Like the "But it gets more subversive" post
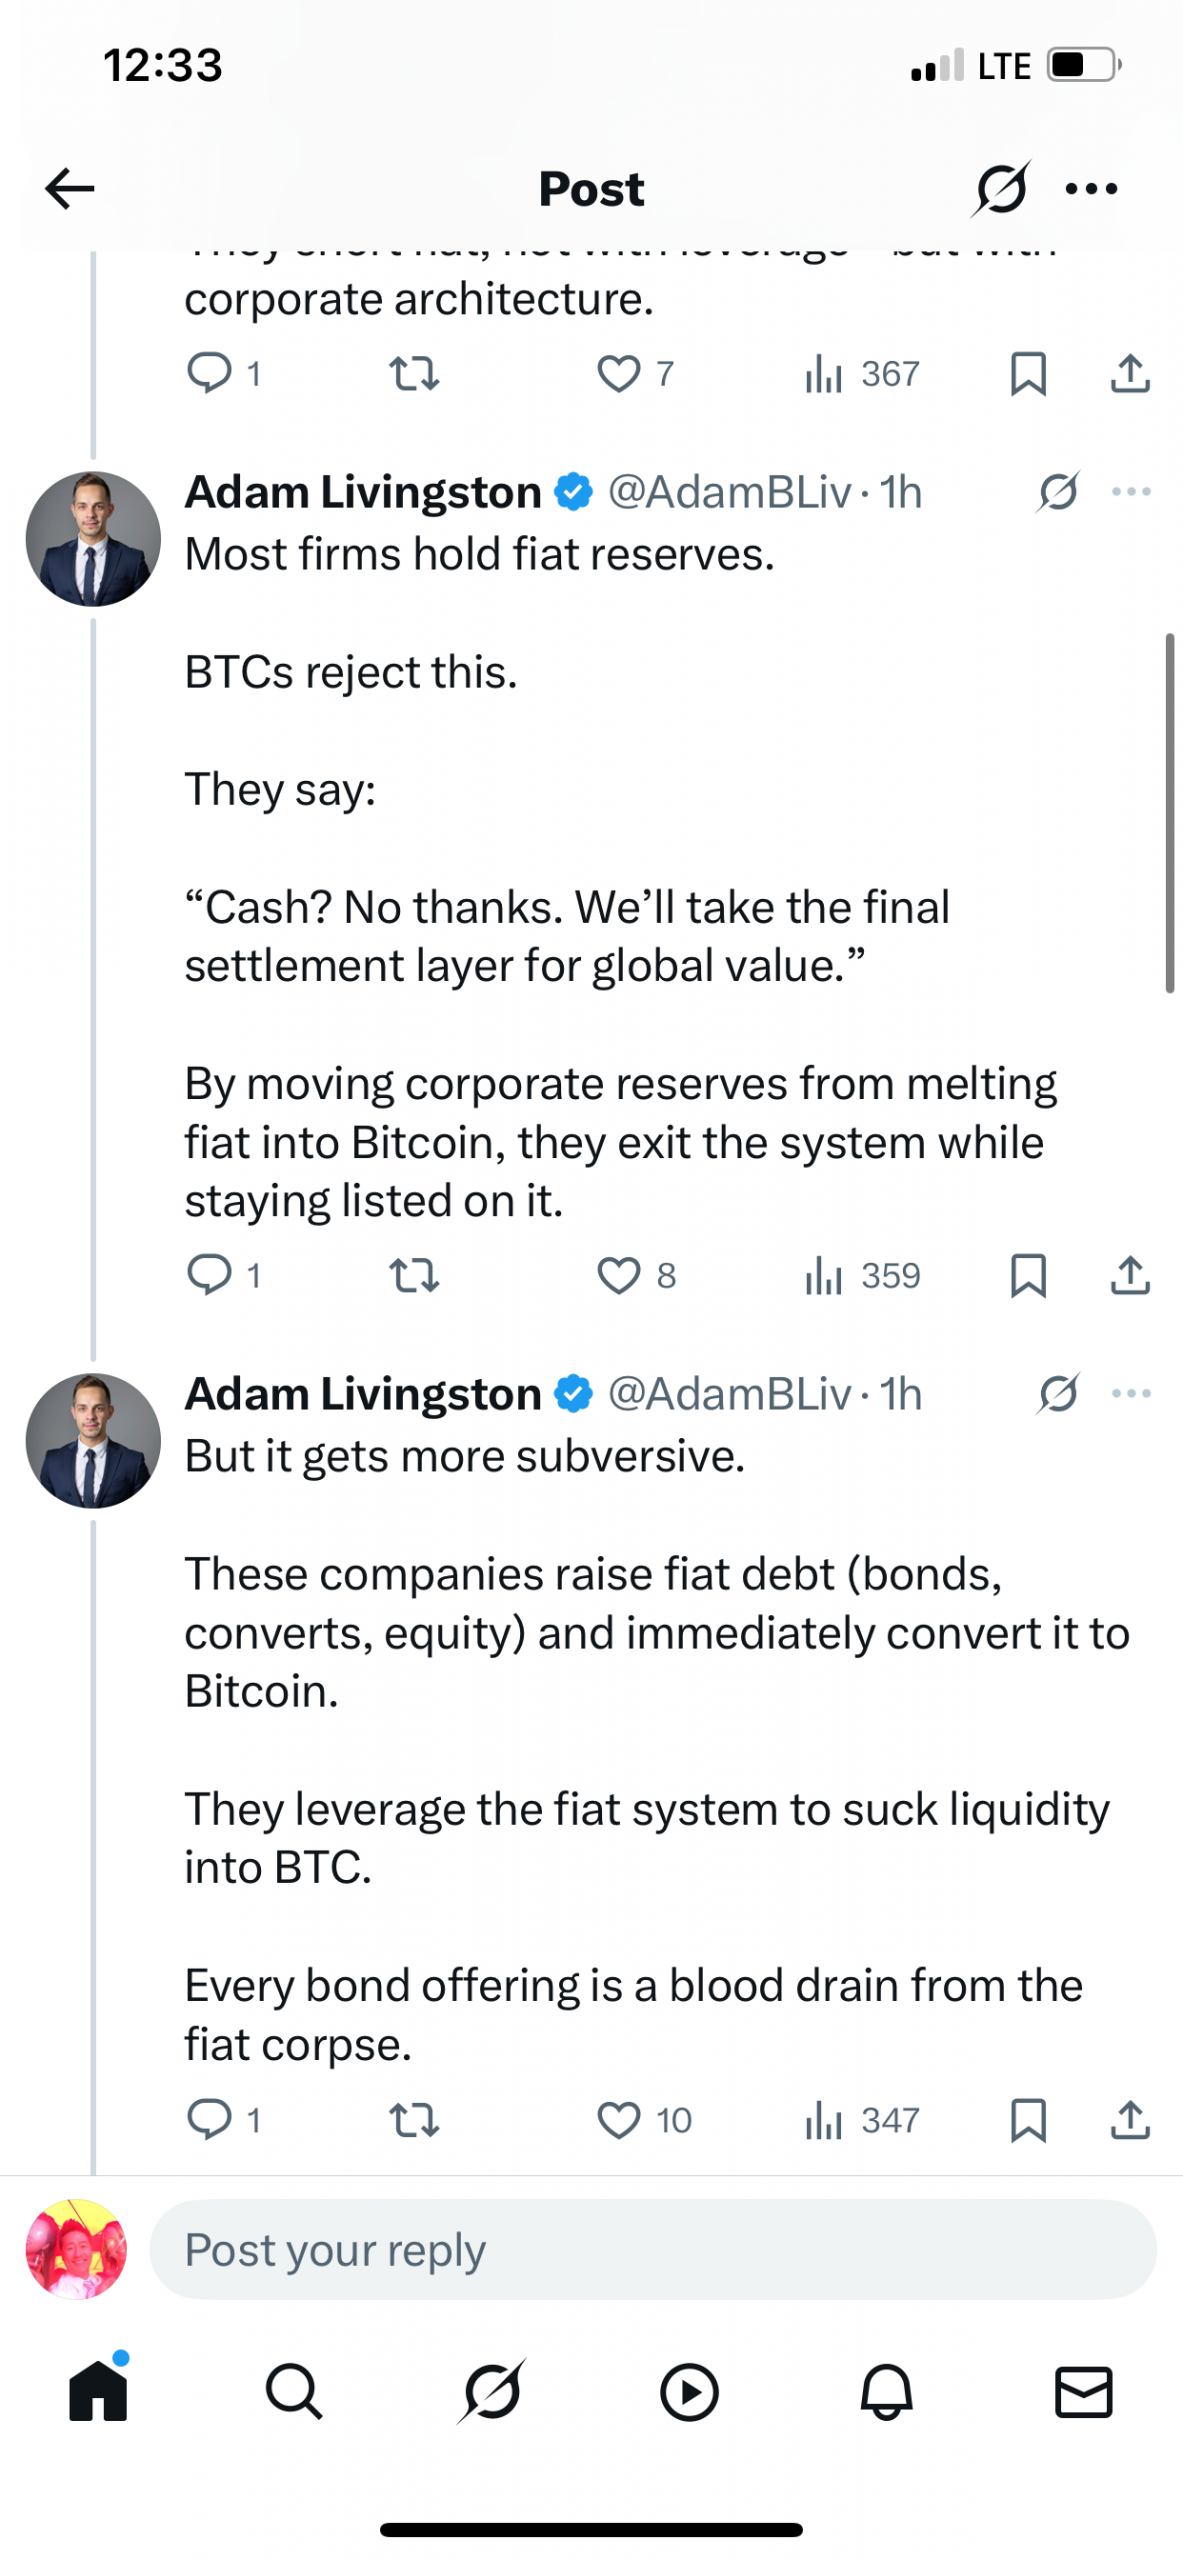The image size is (1183, 2560). pos(618,2119)
